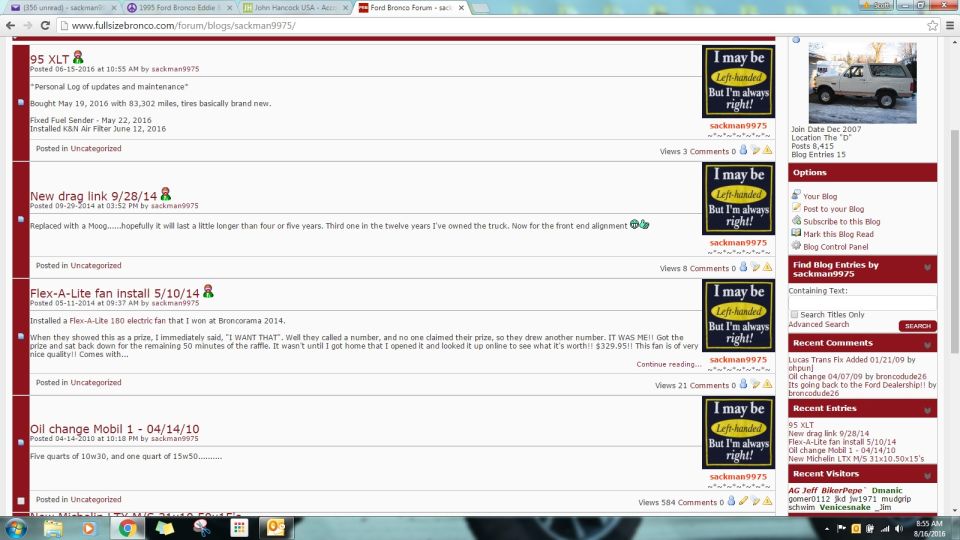Show hidden system tray icons arrow
Viewport: 960px width, 540px height.
coord(827,528)
